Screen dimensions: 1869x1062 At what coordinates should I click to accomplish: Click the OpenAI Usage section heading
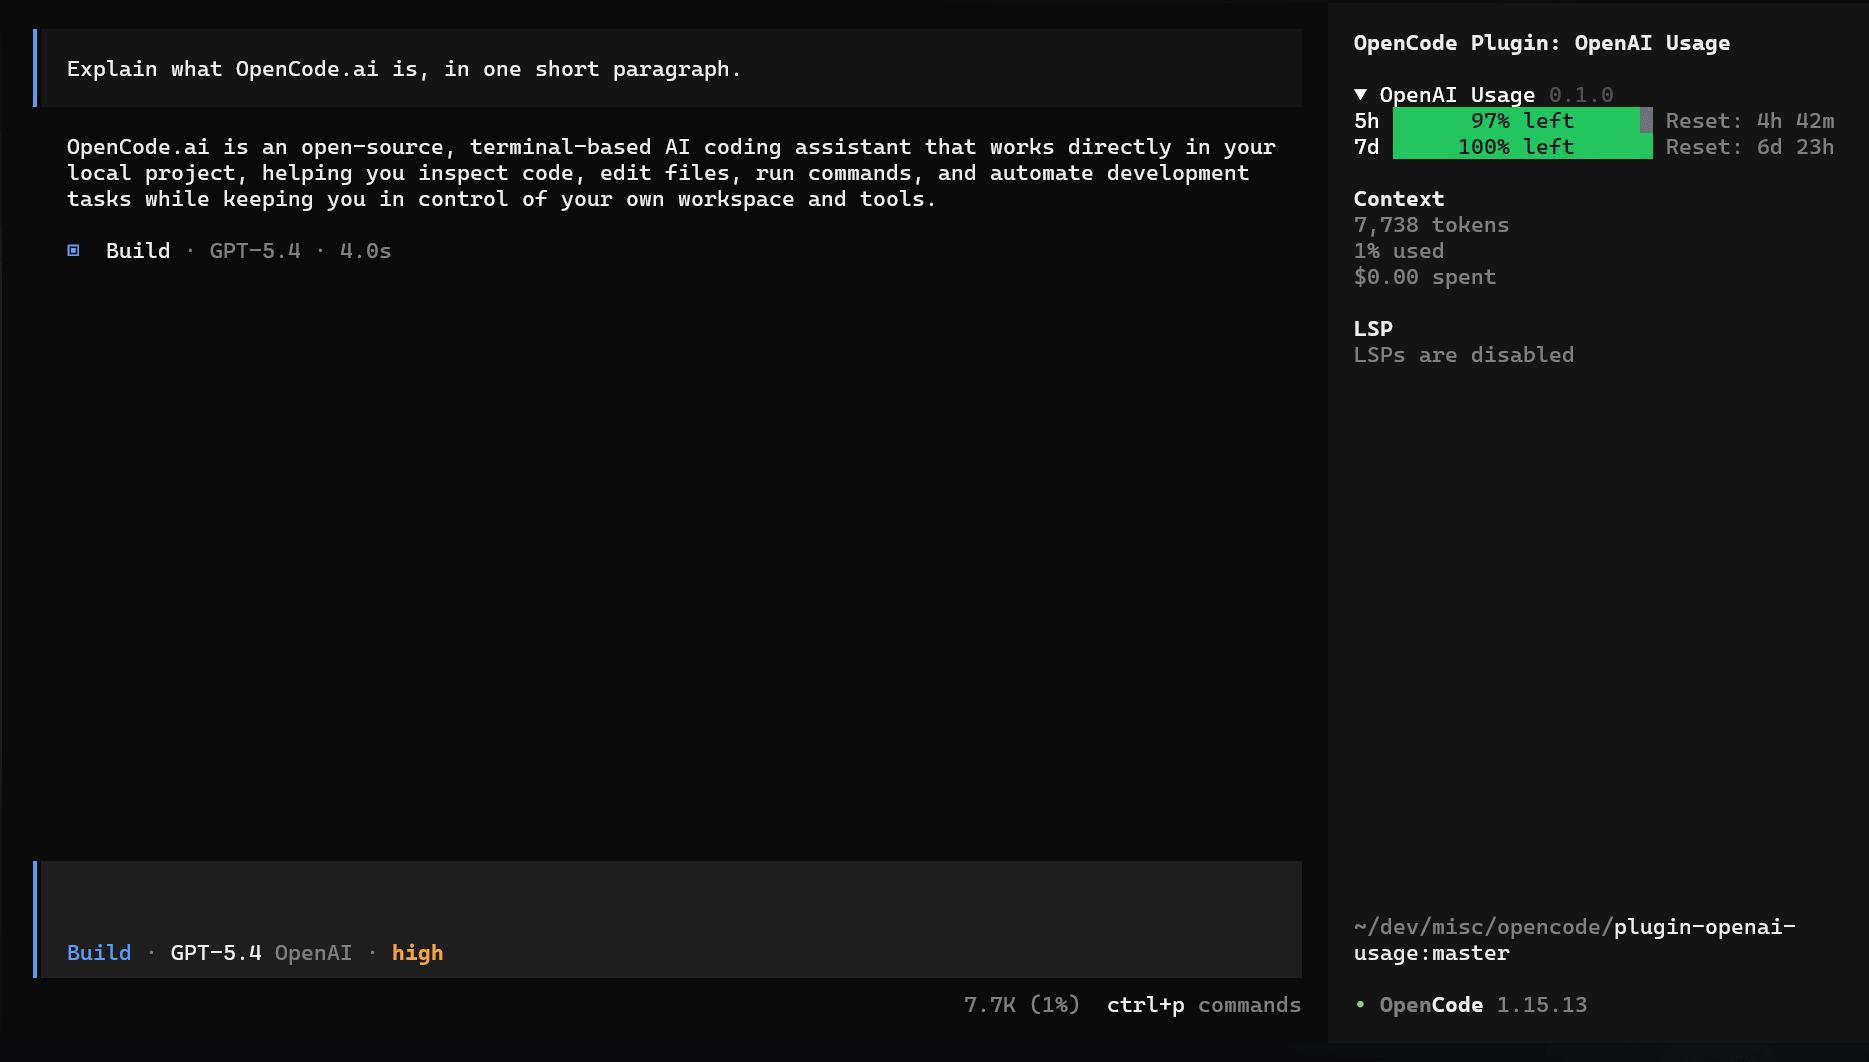[1457, 94]
